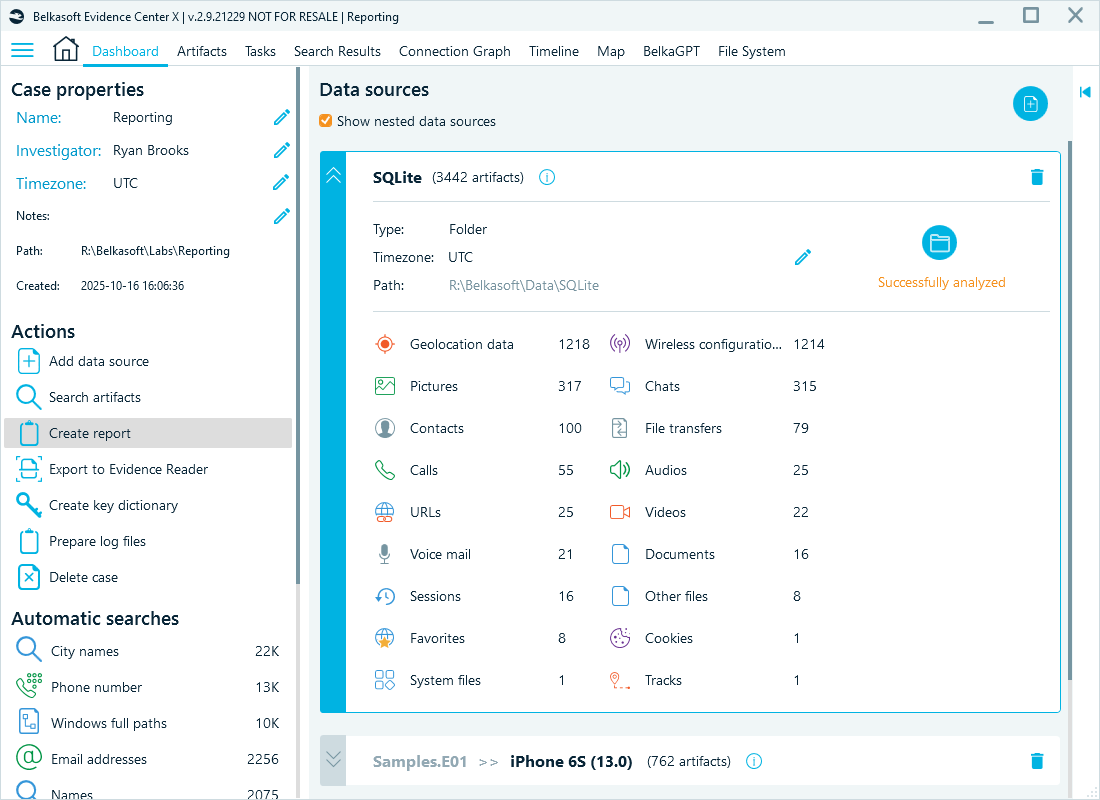
Task: Collapse the Data sources pane using the arrow
Action: pyautogui.click(x=1085, y=91)
